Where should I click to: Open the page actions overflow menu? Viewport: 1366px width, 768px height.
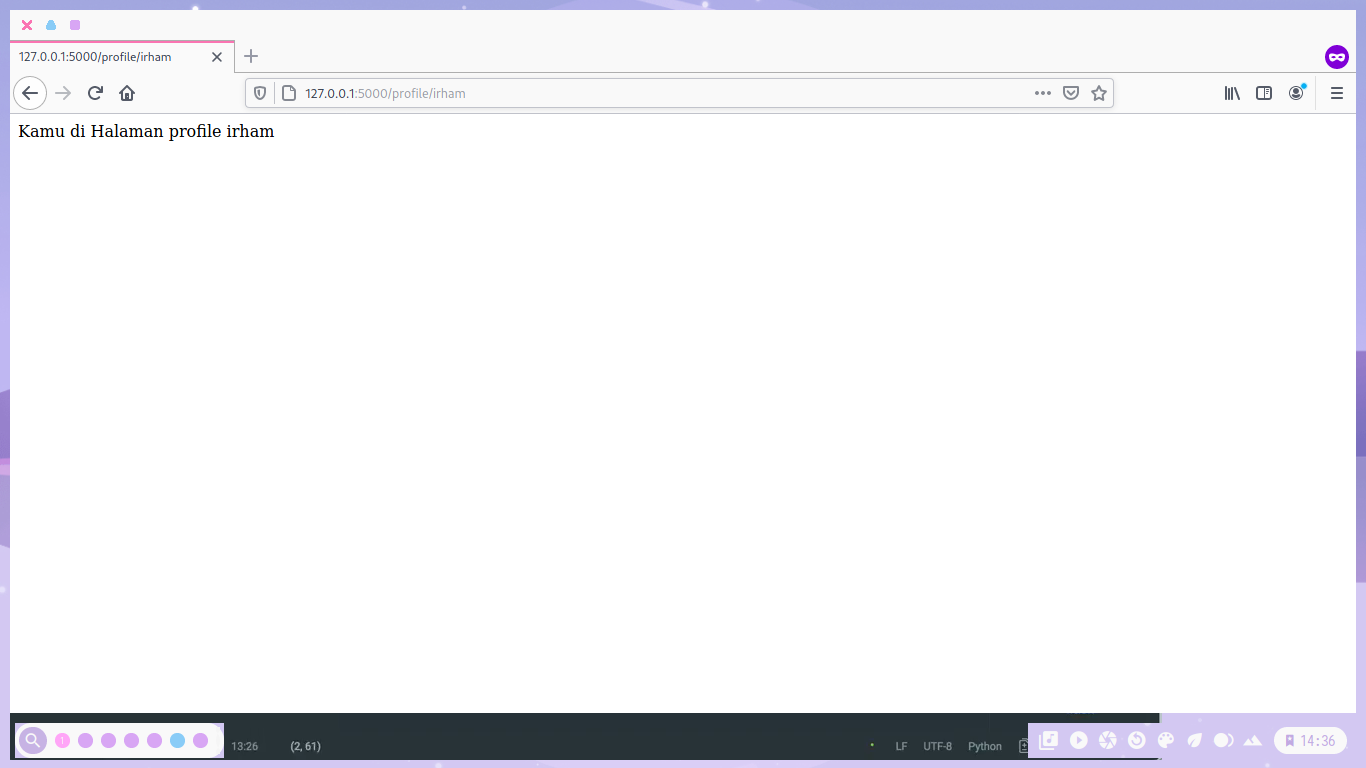[1042, 93]
